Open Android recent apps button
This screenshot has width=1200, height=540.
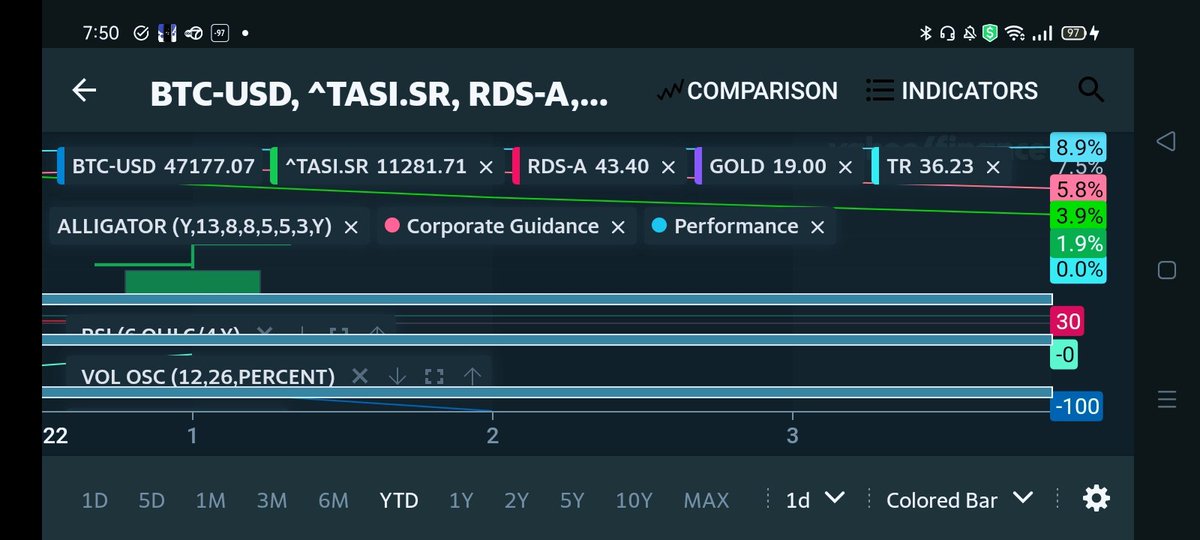tap(1166, 400)
